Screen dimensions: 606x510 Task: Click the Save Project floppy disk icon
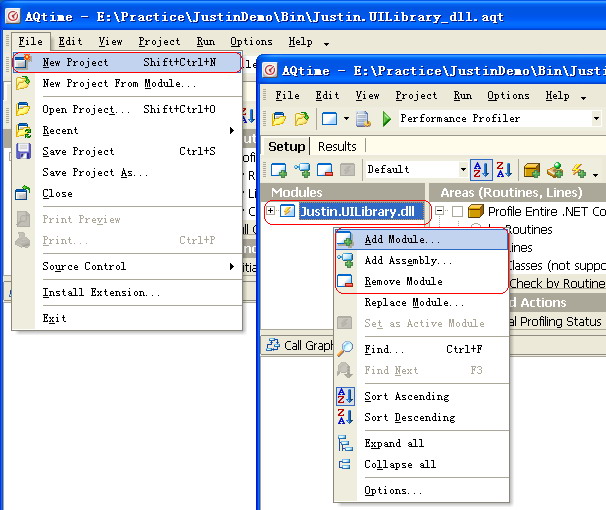23,151
